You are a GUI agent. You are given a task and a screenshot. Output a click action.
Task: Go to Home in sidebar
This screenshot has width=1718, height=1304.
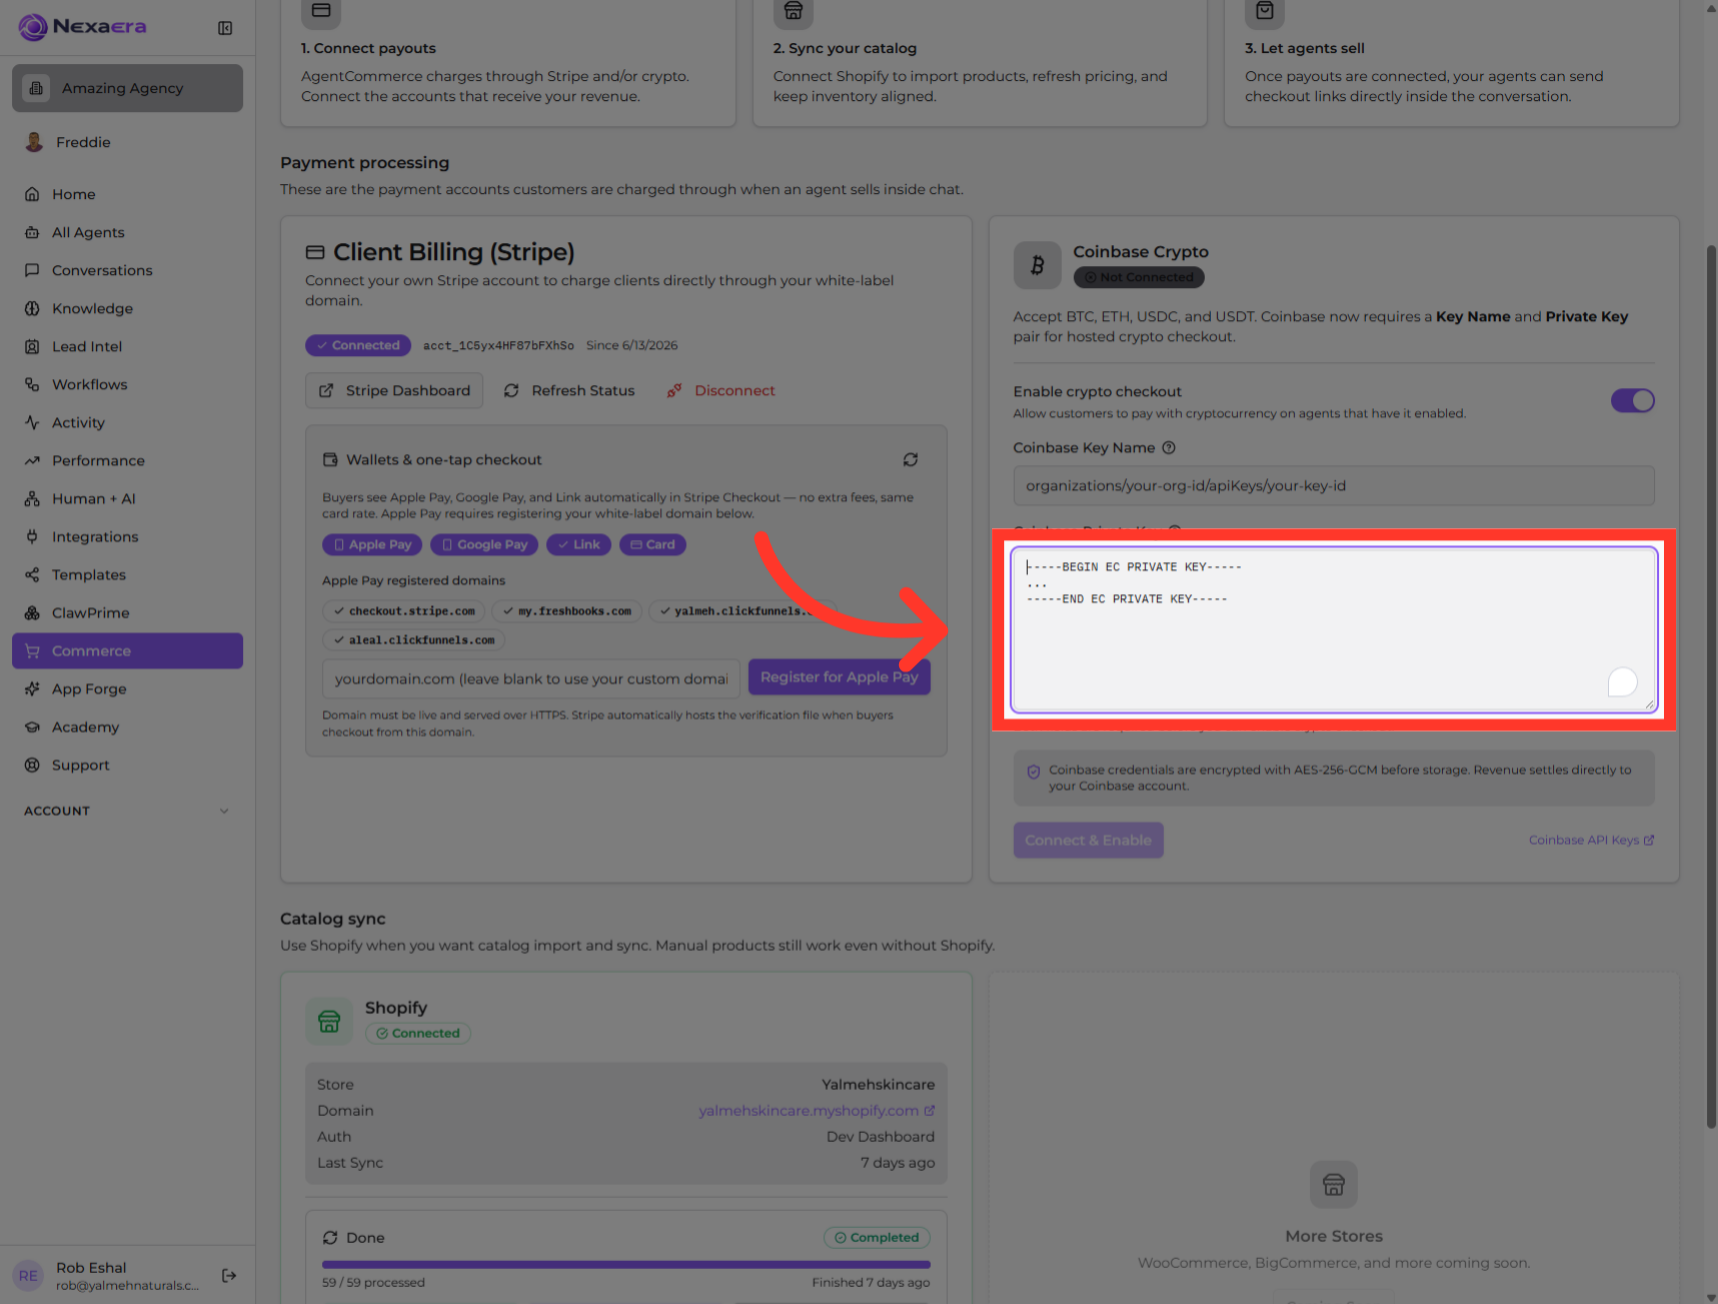127,194
